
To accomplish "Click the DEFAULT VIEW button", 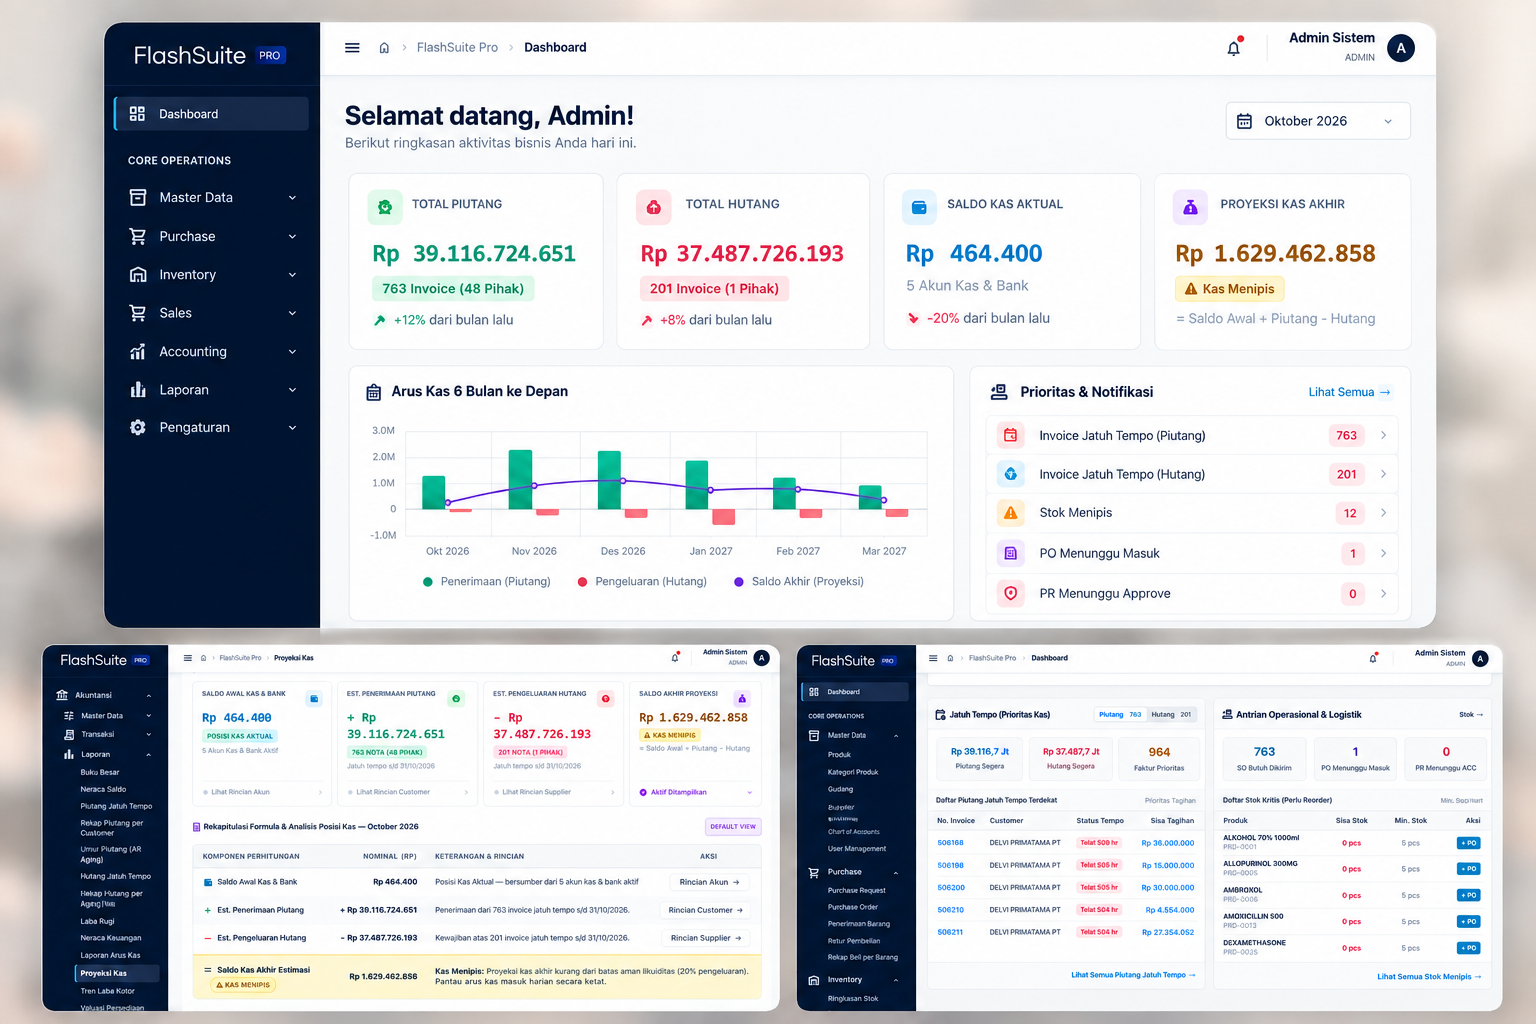I will (x=733, y=827).
